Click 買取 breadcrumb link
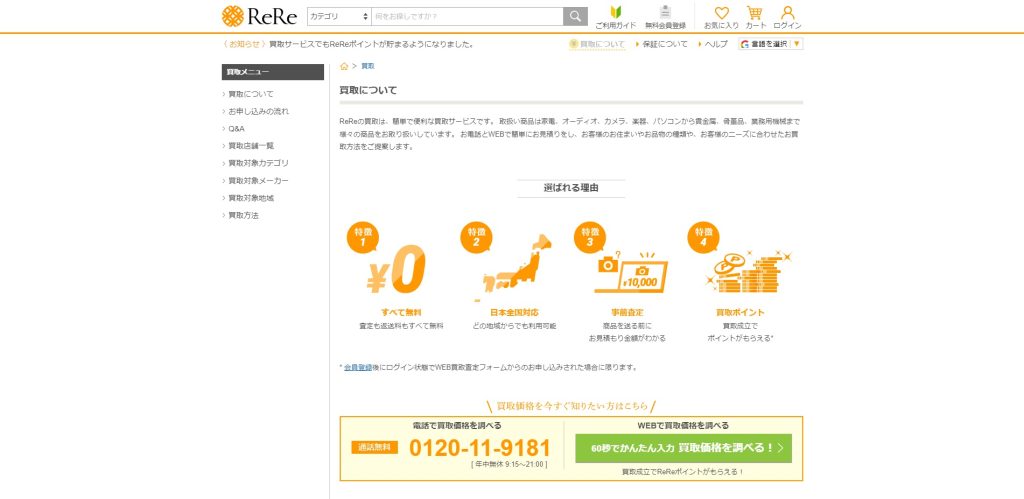 [368, 66]
